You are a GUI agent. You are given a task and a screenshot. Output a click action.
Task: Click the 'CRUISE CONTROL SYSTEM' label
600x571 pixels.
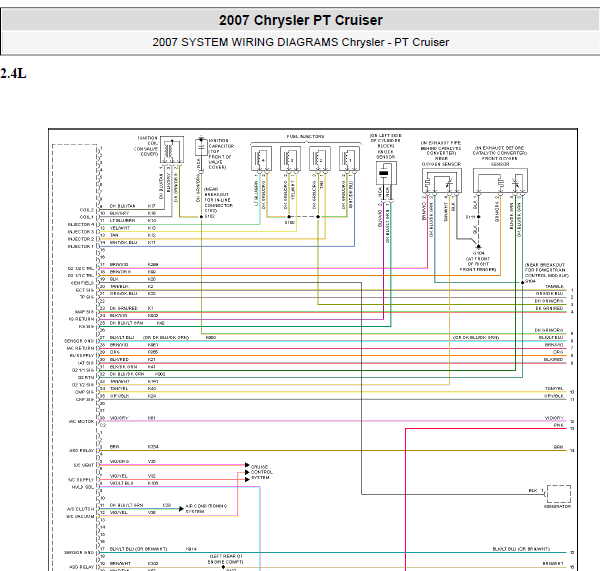(x=262, y=472)
